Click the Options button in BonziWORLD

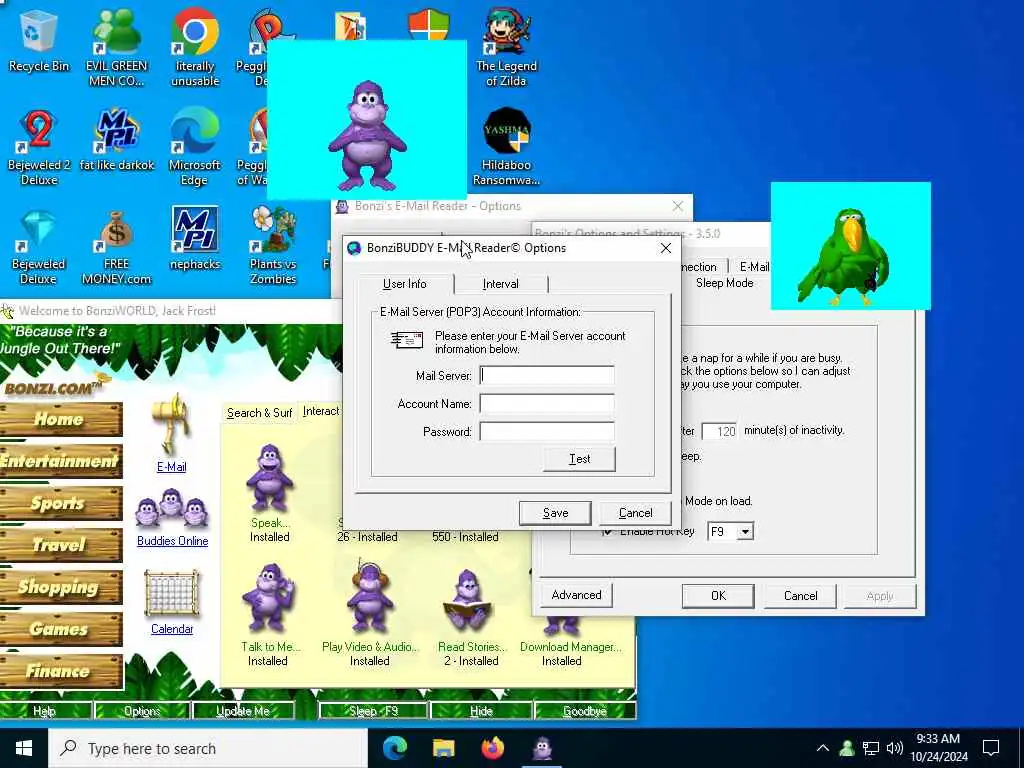142,711
